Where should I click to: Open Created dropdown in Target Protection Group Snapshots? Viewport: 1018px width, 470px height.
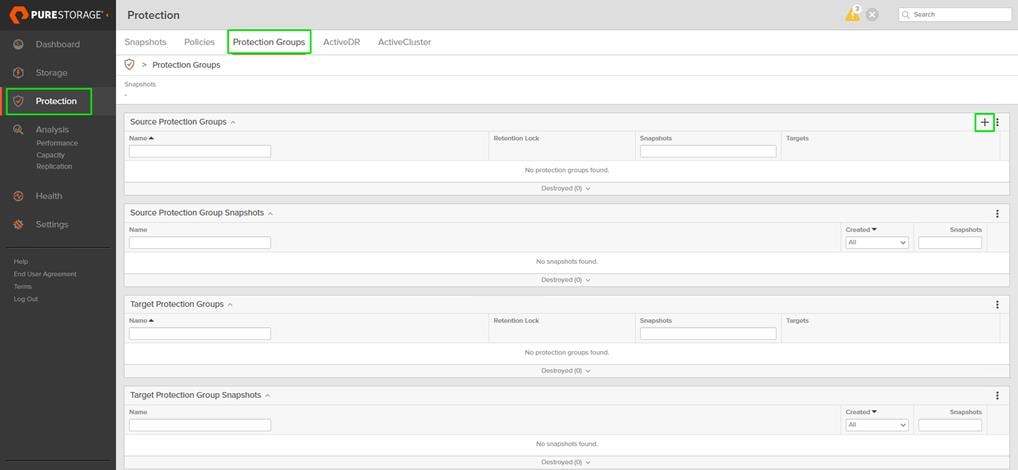pos(876,425)
